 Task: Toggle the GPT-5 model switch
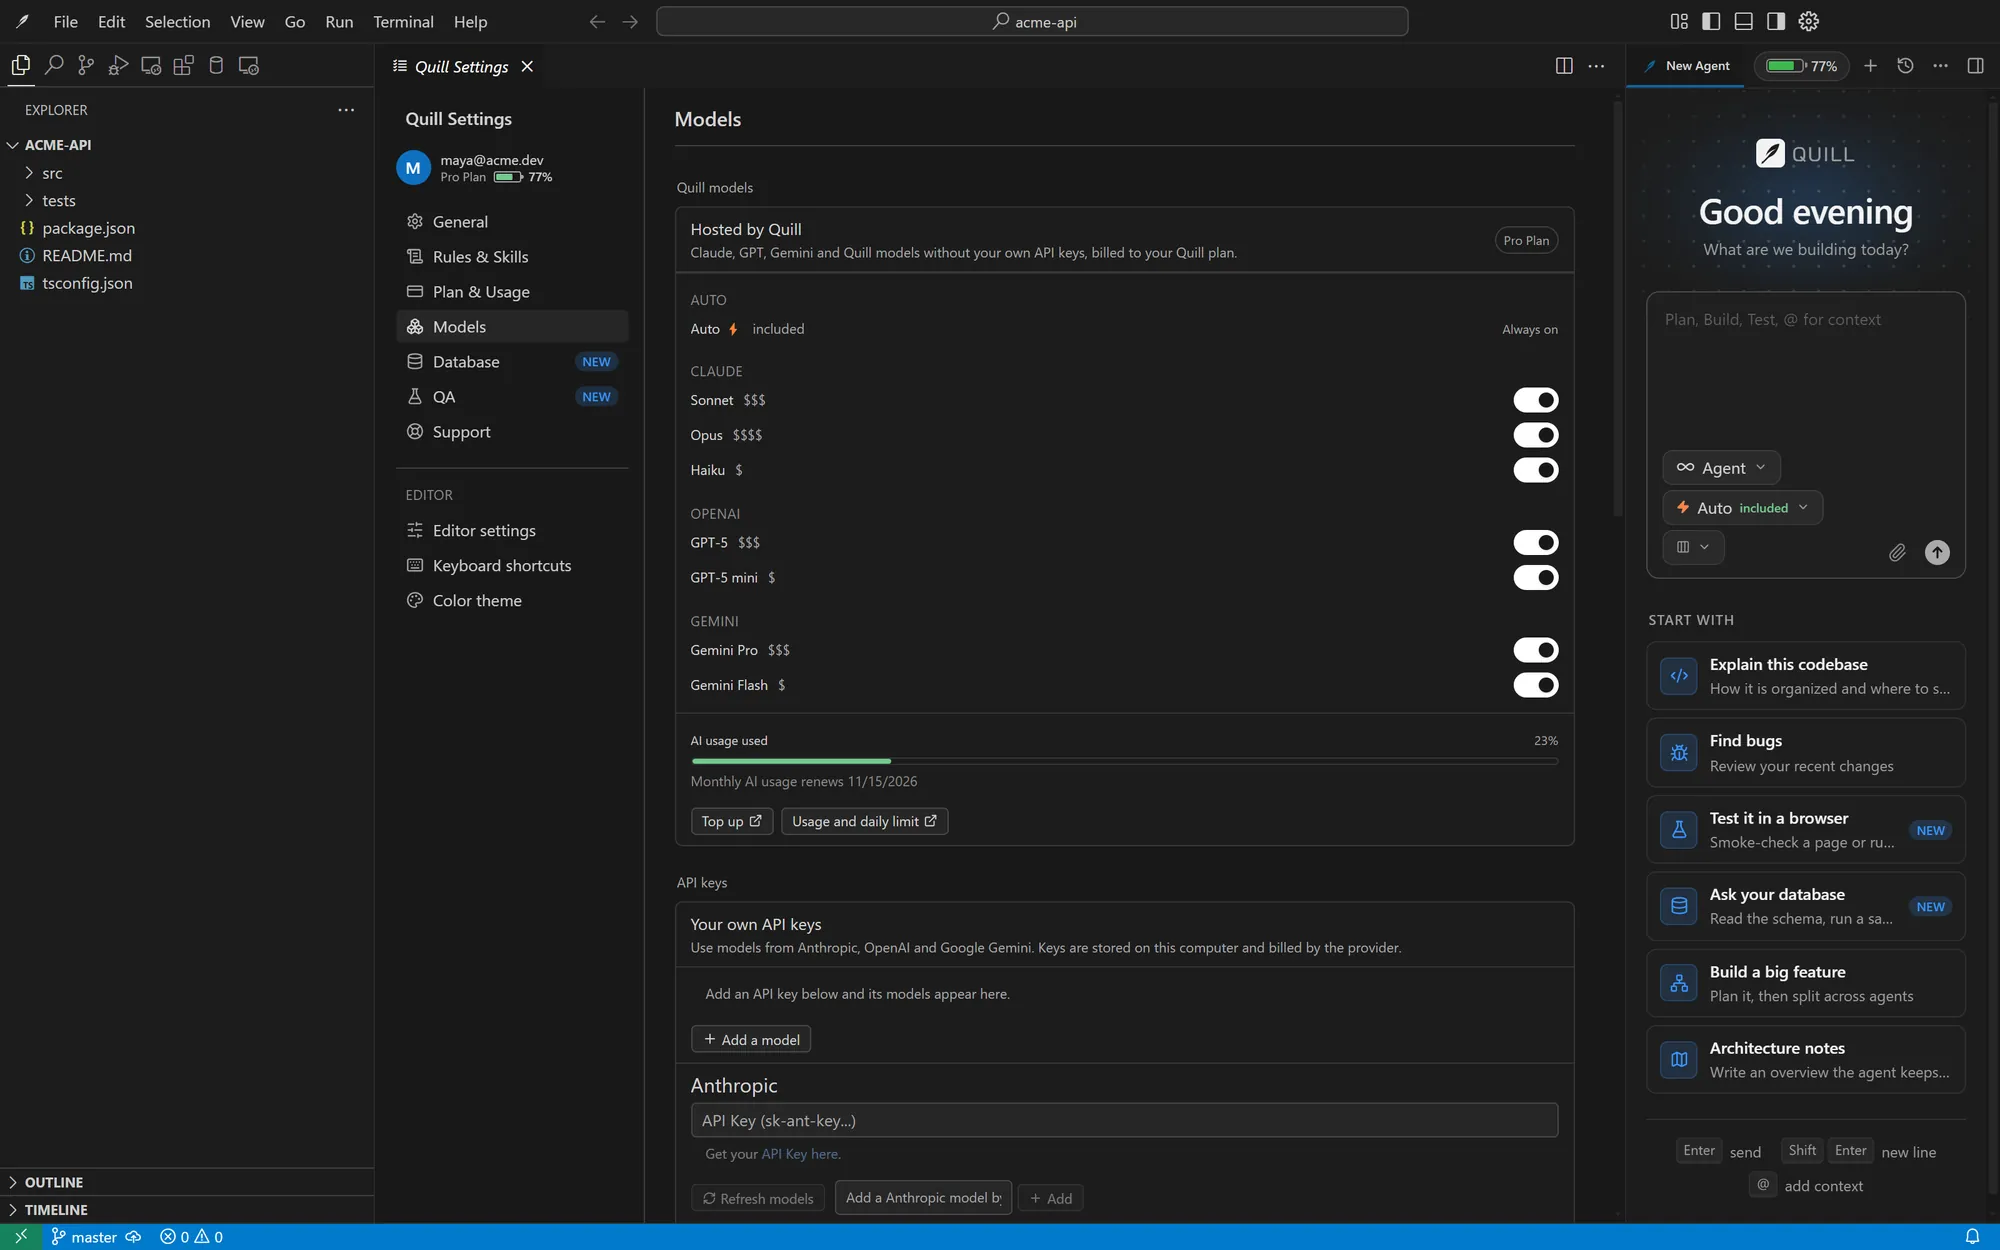click(x=1535, y=542)
